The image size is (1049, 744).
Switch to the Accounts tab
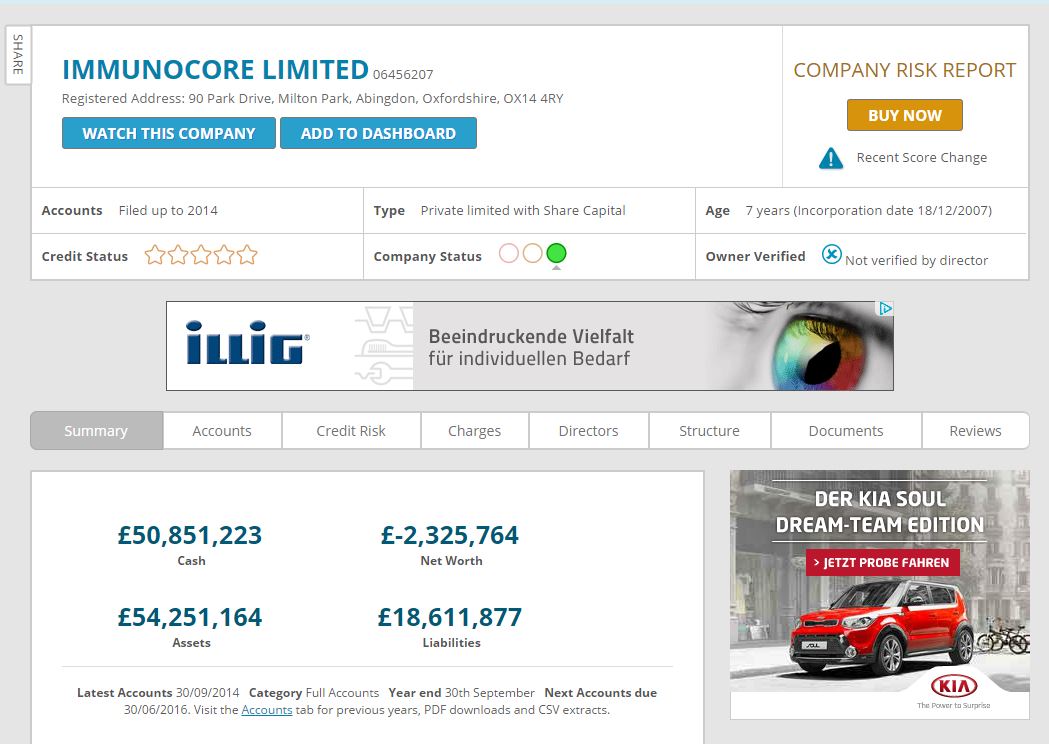(x=222, y=431)
